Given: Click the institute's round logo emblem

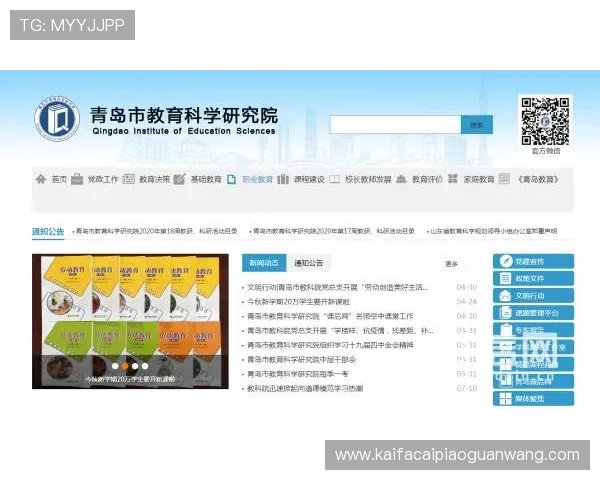Looking at the screenshot, I should tap(57, 118).
